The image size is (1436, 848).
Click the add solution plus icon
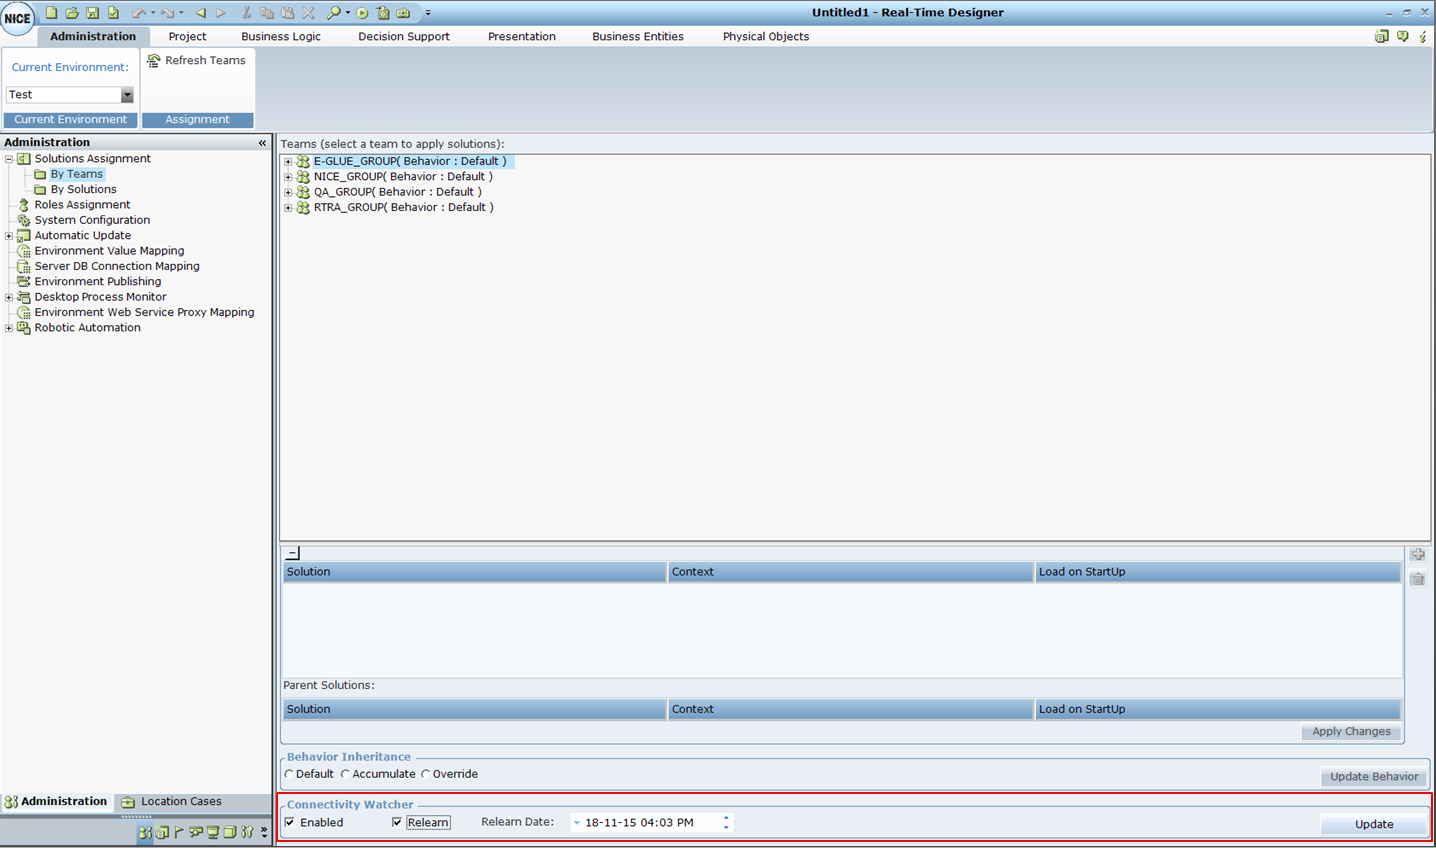(1417, 554)
